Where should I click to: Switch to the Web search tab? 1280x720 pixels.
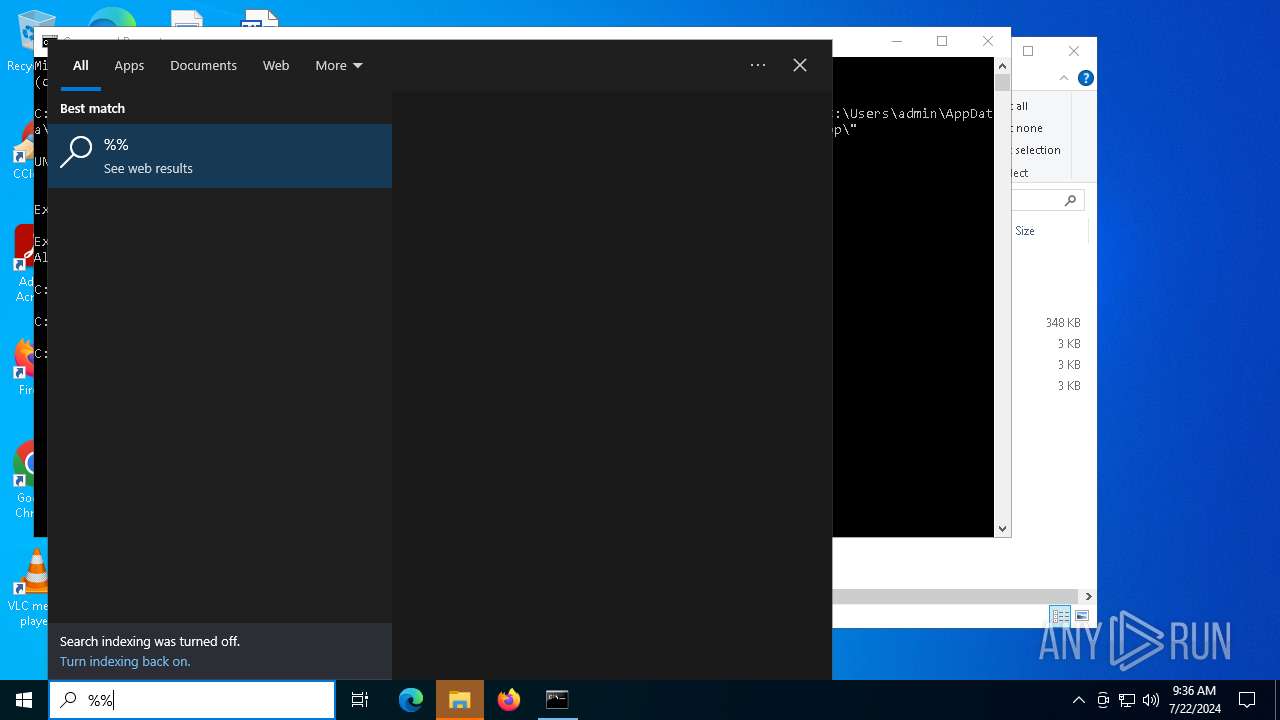[276, 65]
